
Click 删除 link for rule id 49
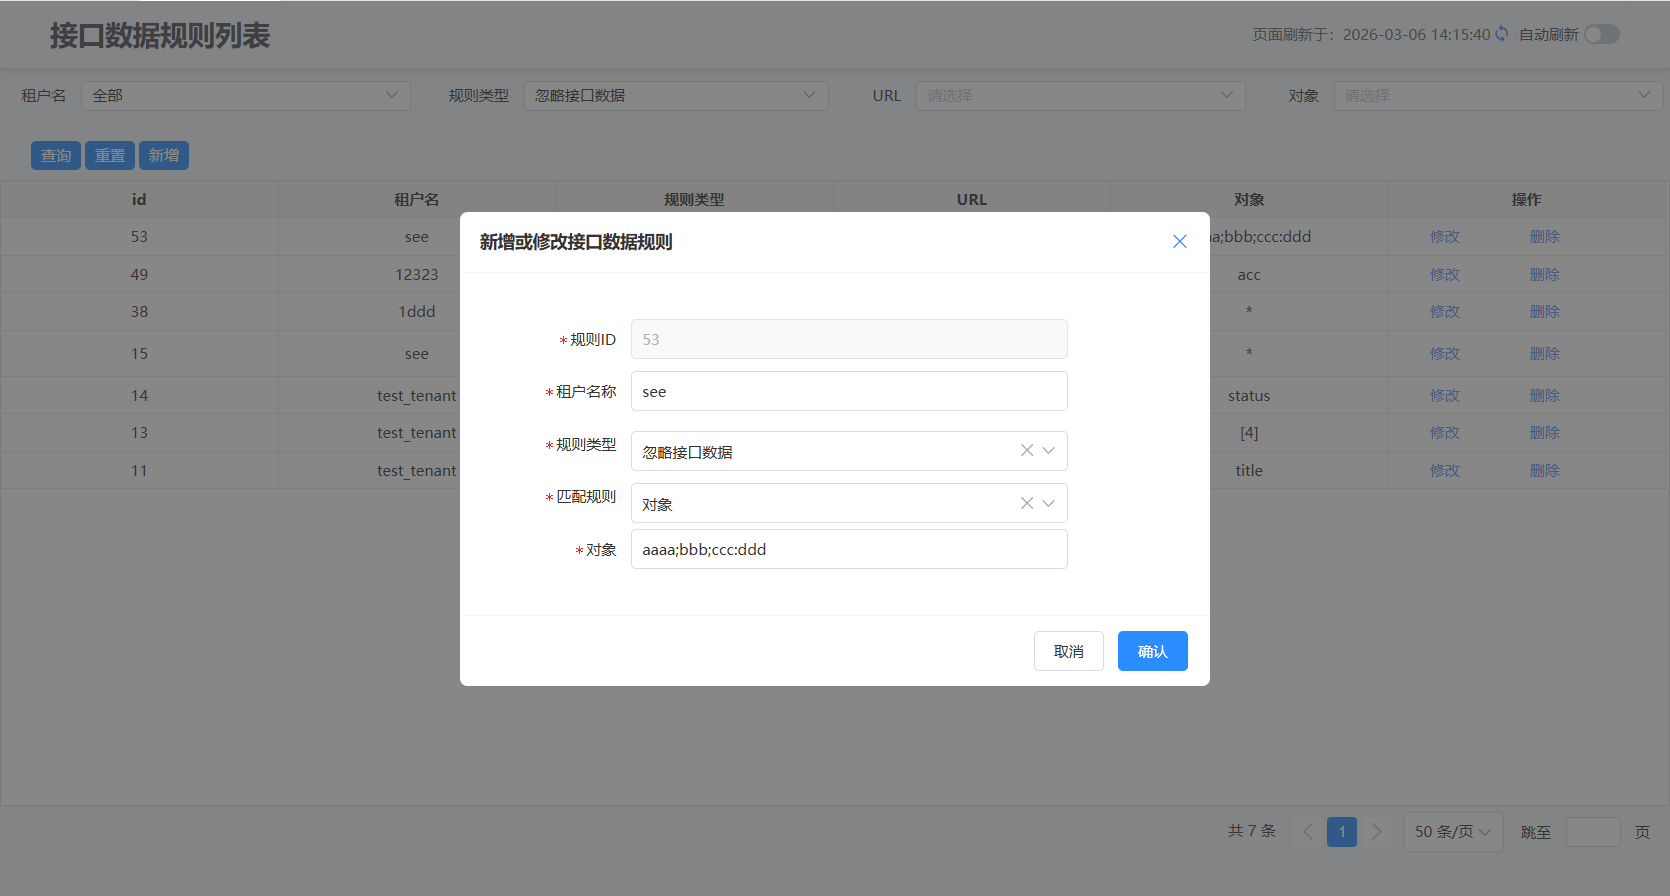pyautogui.click(x=1544, y=274)
